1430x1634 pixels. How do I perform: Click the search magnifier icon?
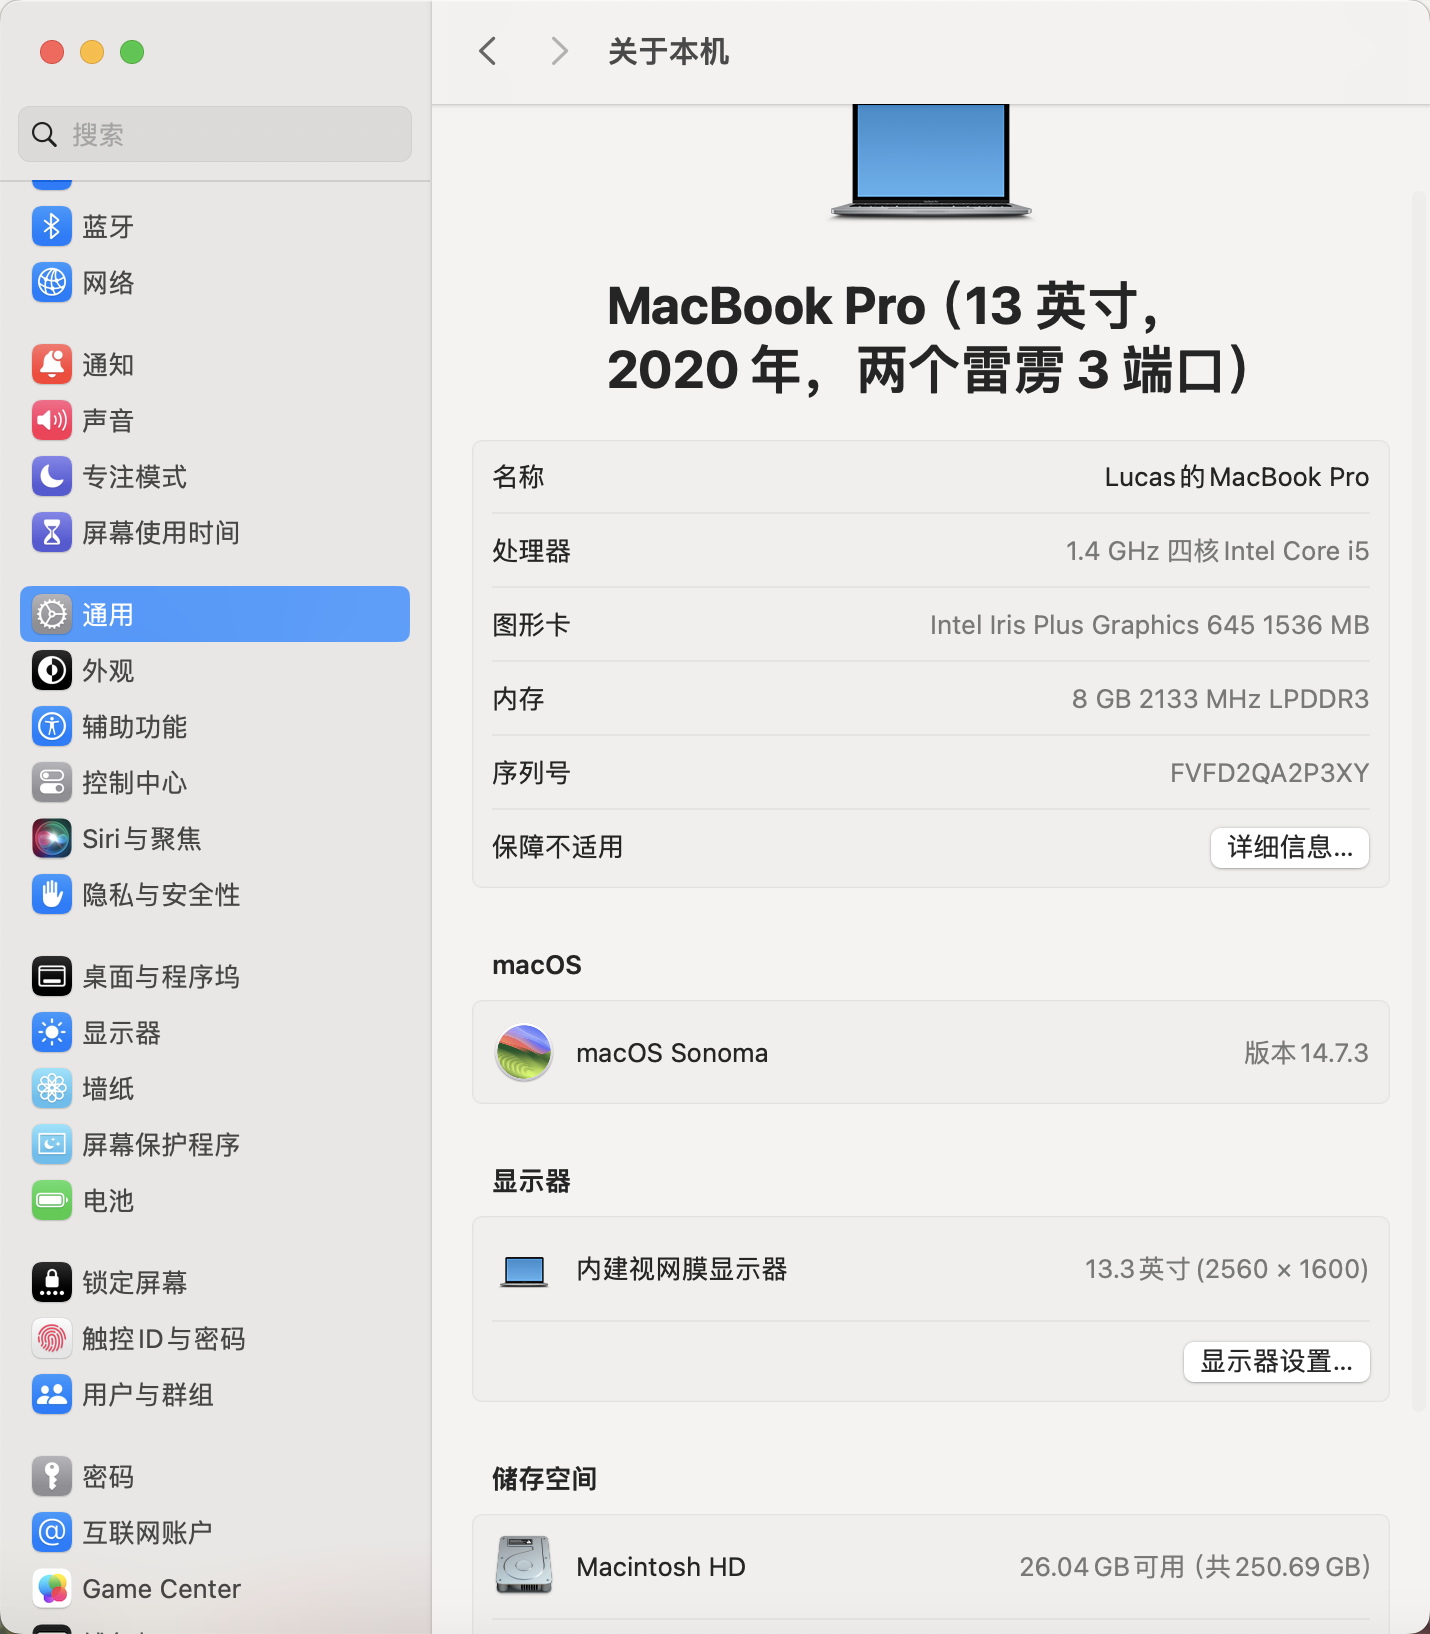(x=44, y=134)
